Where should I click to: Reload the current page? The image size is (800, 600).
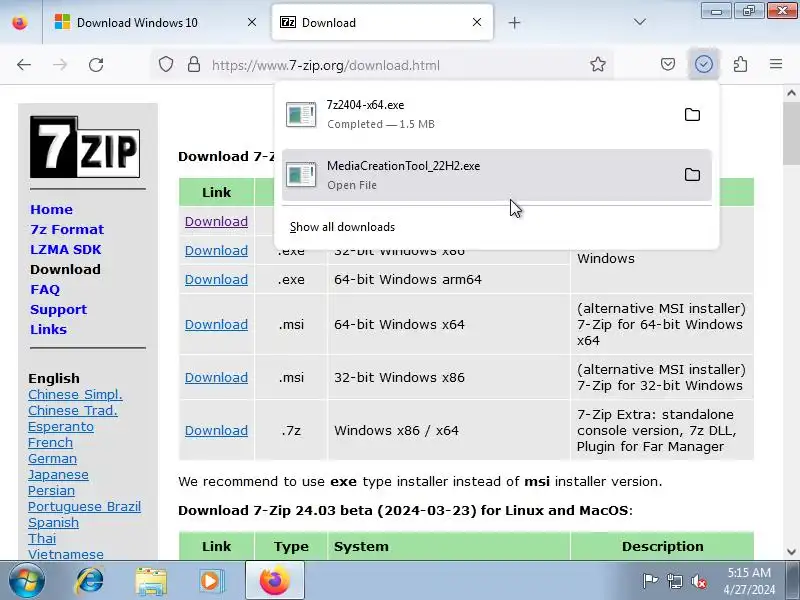click(96, 65)
